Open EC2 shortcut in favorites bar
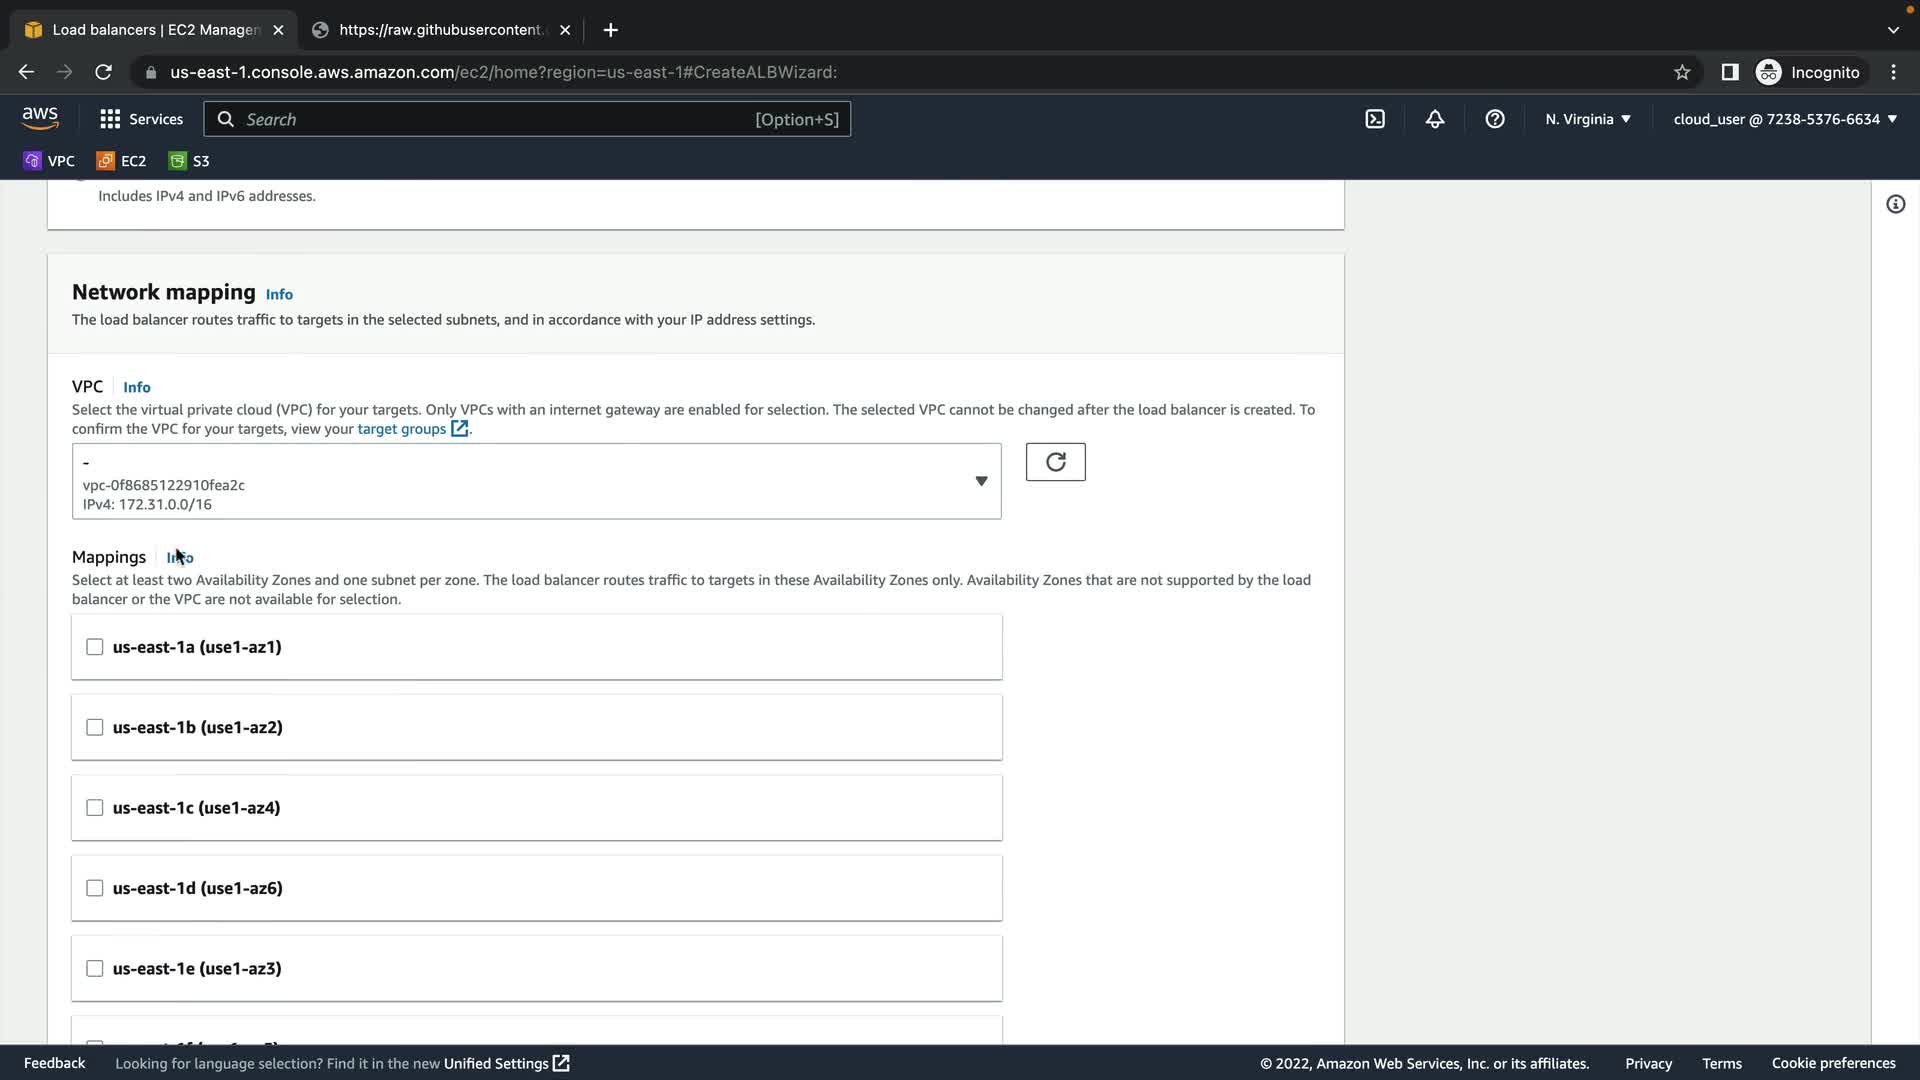 tap(121, 161)
